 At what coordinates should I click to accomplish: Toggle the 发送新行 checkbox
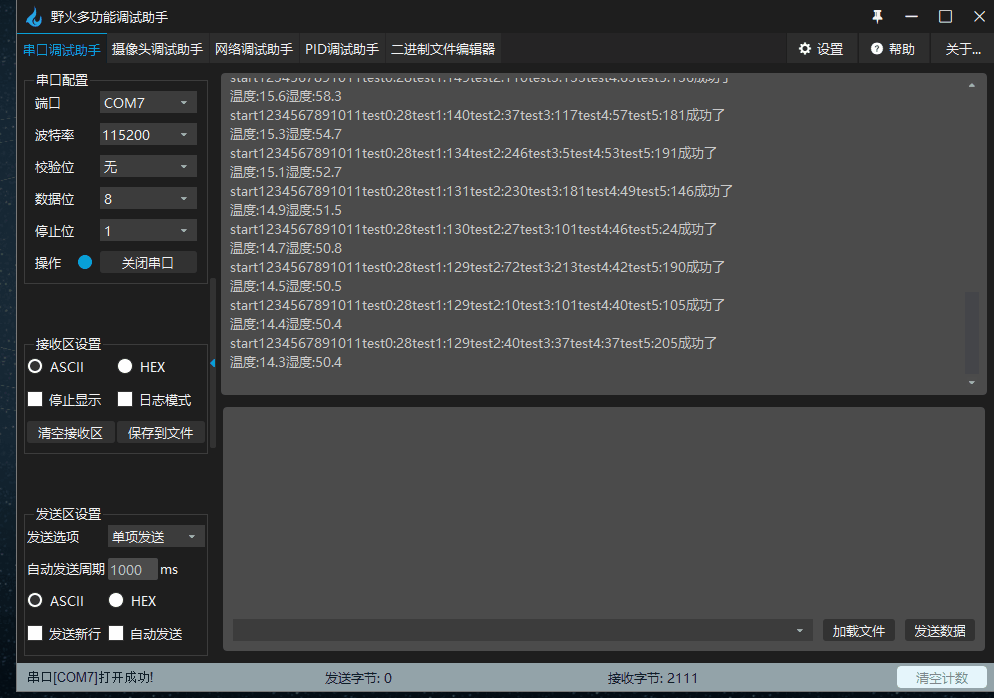[36, 633]
